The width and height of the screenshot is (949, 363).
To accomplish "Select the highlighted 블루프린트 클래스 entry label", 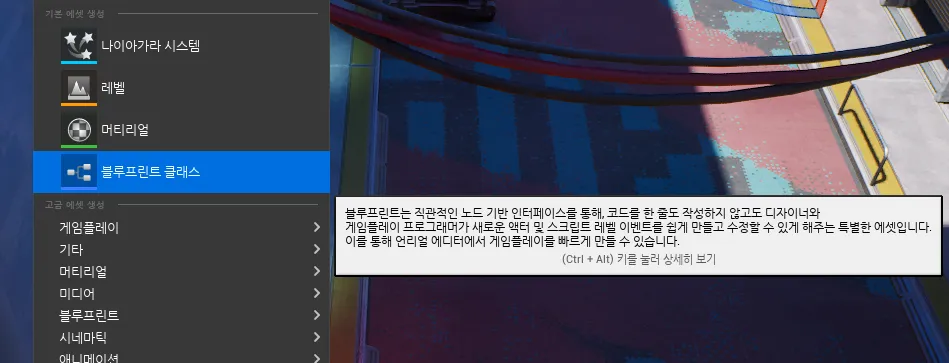I will (151, 172).
